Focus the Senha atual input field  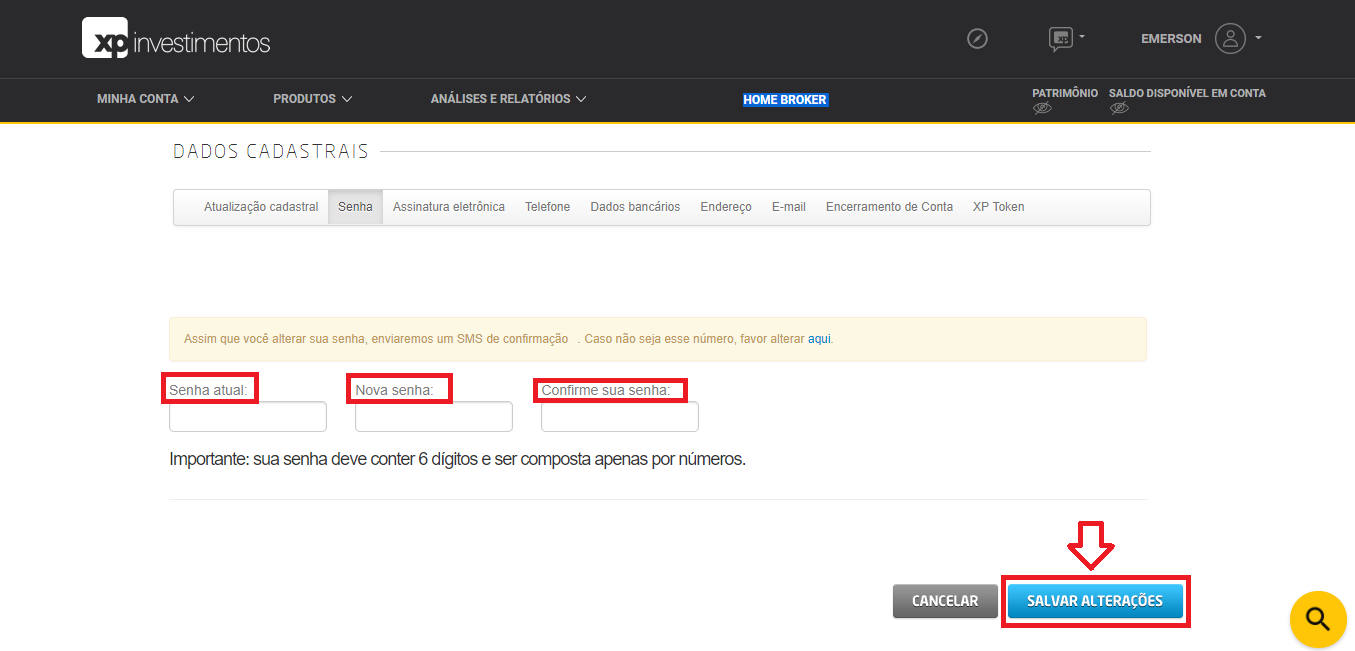pos(248,416)
